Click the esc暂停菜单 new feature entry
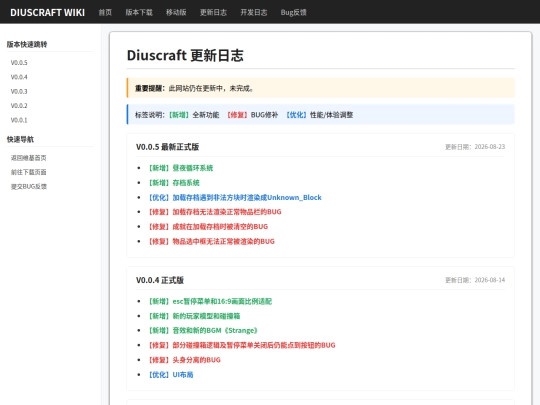 (x=210, y=302)
